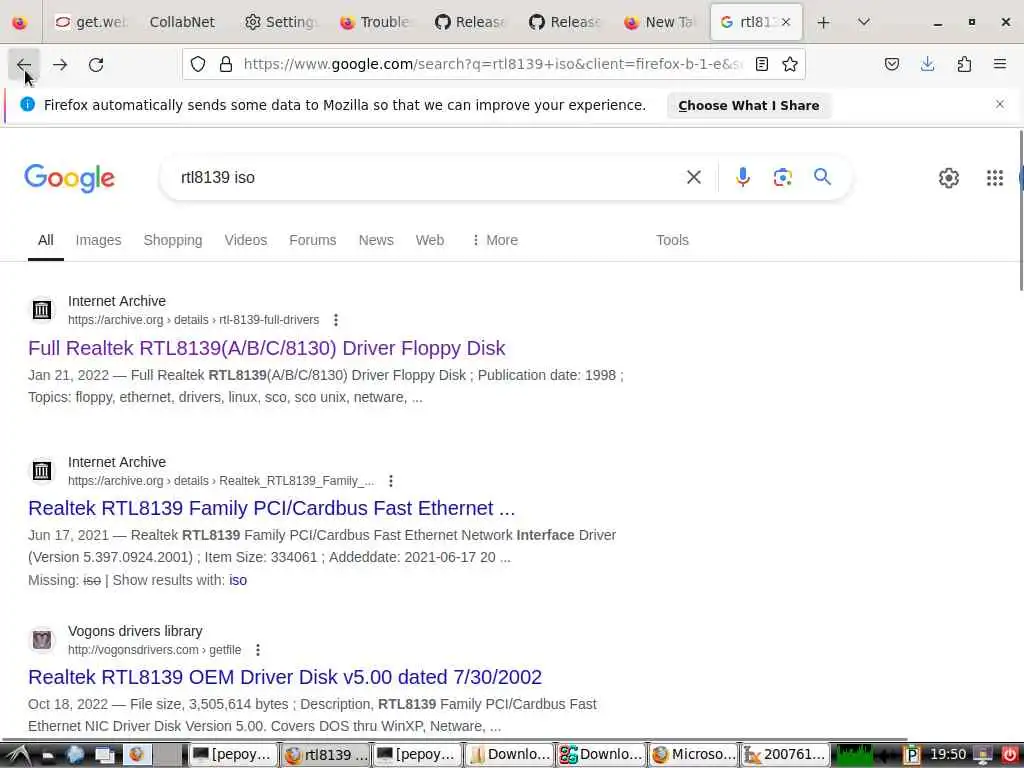Image resolution: width=1024 pixels, height=768 pixels.
Task: Dismiss the Firefox data notification bar
Action: 1000,104
